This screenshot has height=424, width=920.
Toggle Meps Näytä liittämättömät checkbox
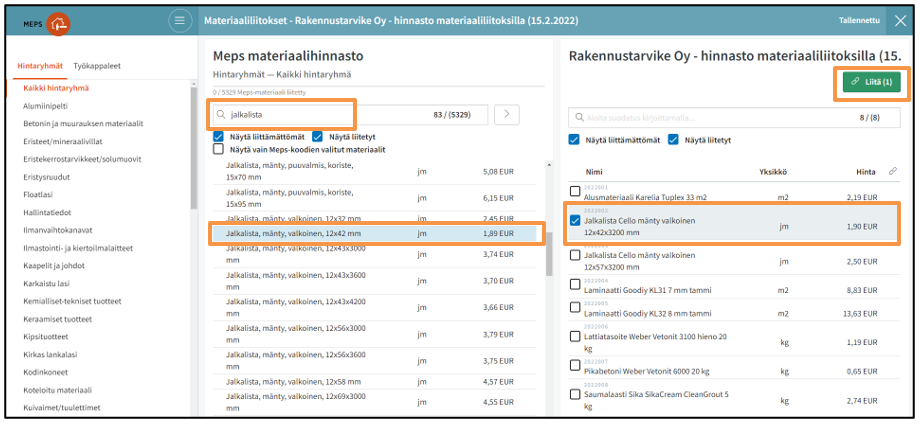click(218, 137)
